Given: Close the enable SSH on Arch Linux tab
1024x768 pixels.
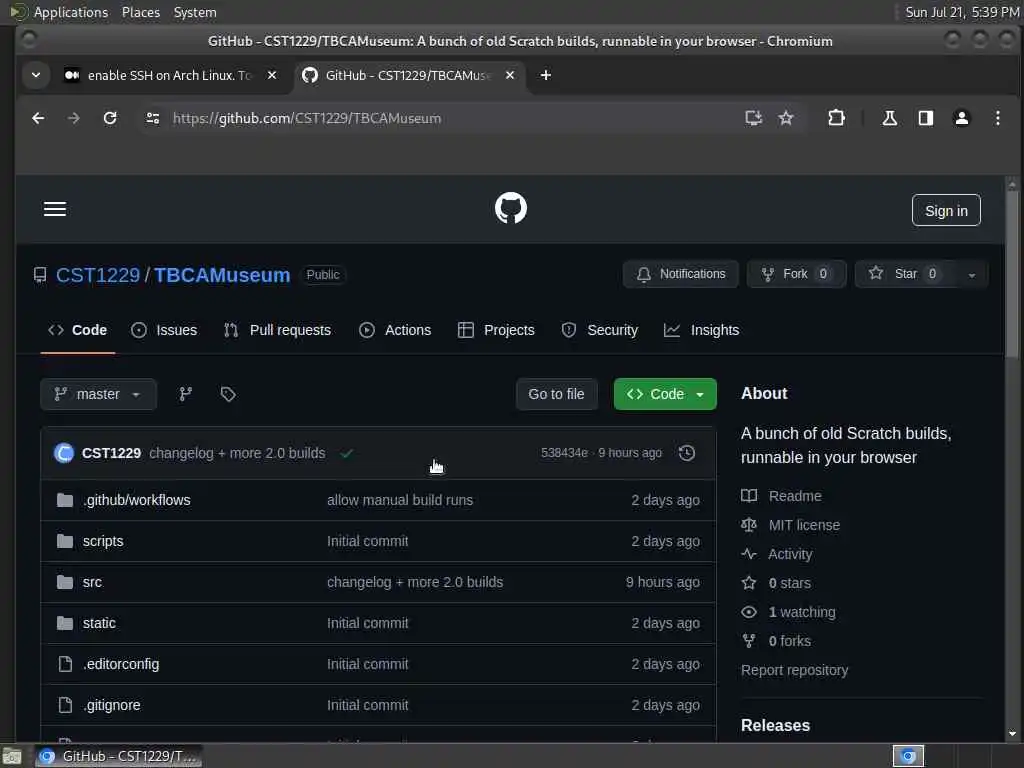Looking at the screenshot, I should click(272, 75).
